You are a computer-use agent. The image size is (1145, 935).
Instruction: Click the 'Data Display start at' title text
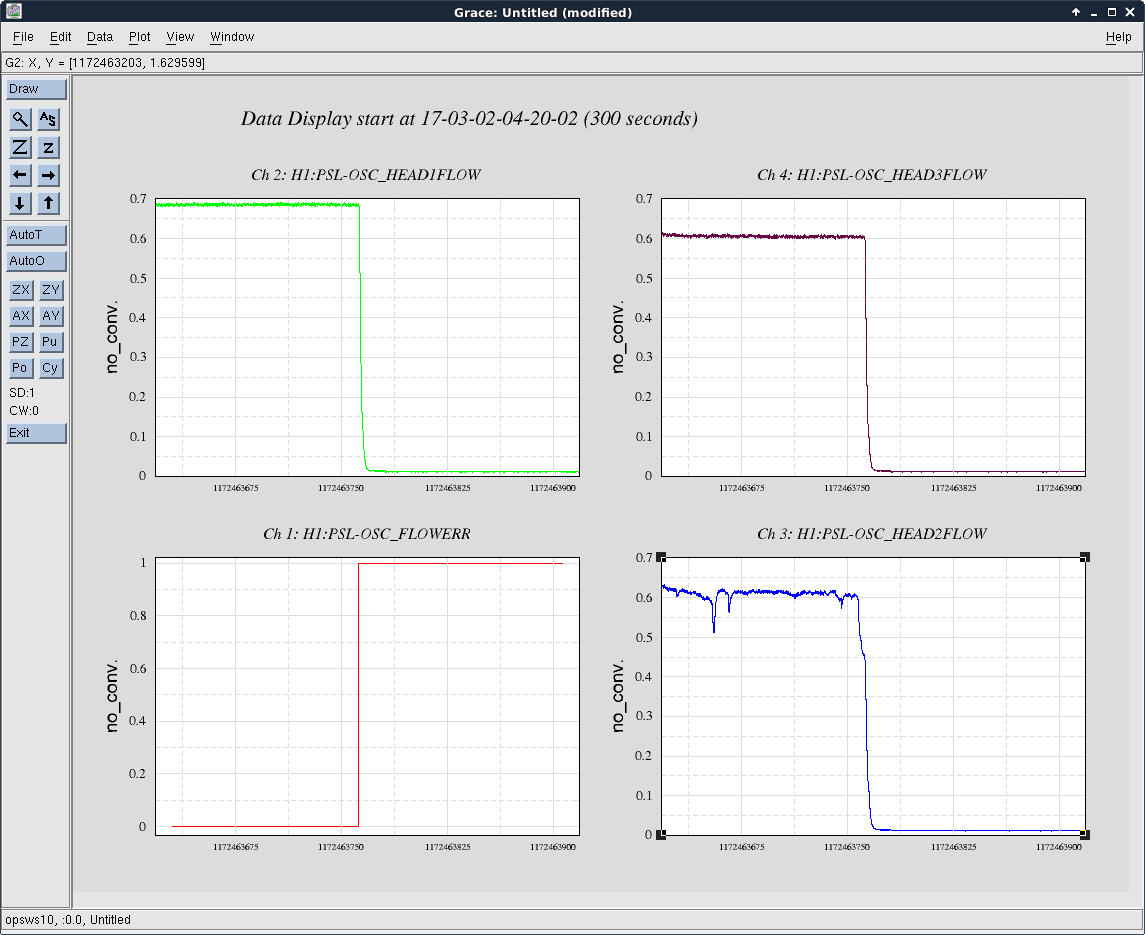click(x=469, y=118)
